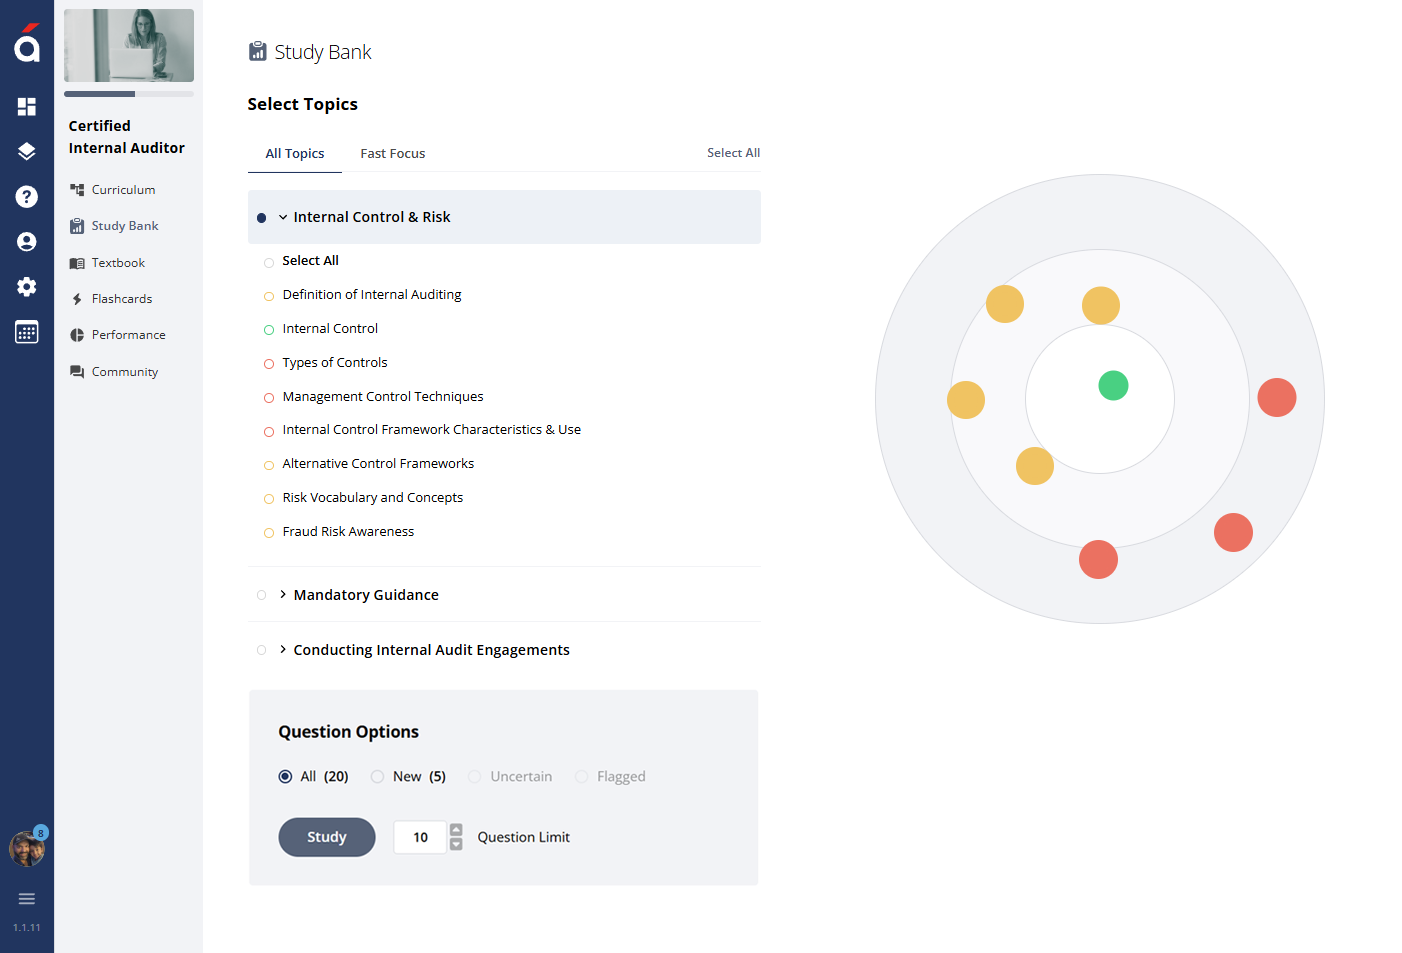Increase the Question Limit with the up stepper
Viewport: 1402px width, 953px height.
(456, 830)
